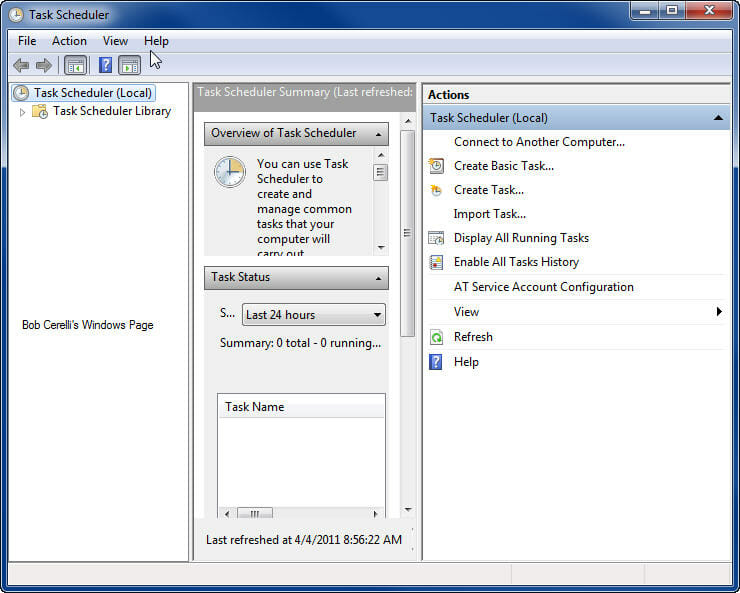Click the summary pane scroll down arrow

408,509
